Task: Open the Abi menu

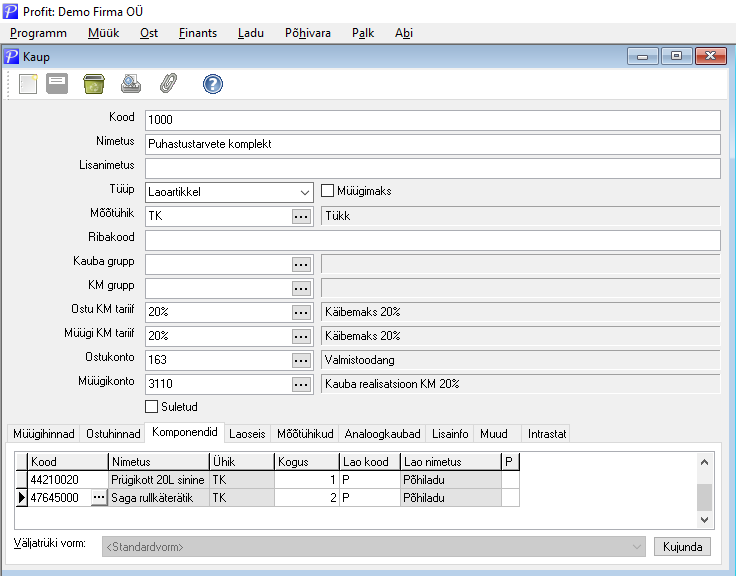Action: [x=404, y=33]
